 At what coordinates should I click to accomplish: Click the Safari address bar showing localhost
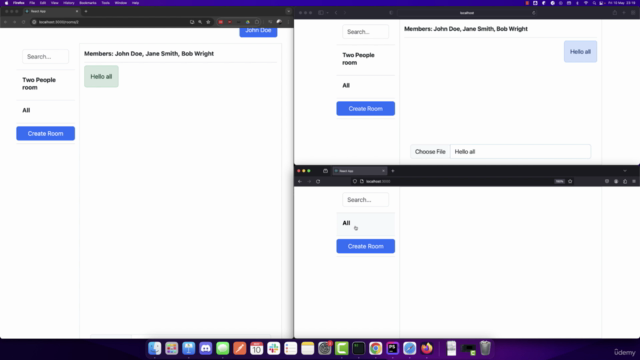(x=467, y=13)
